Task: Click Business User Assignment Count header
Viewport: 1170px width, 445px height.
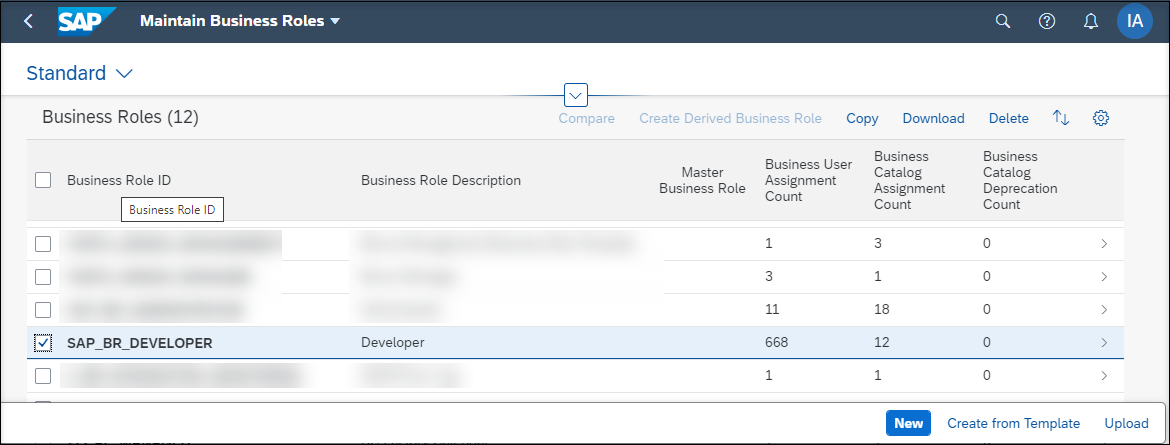Action: [x=809, y=180]
